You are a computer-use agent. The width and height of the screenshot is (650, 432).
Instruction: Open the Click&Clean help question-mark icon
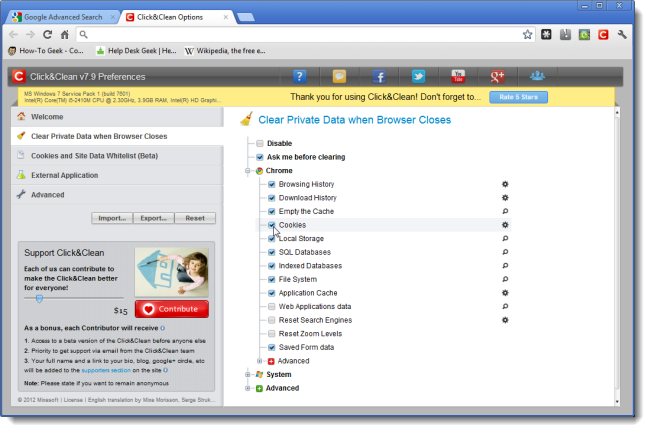(299, 76)
